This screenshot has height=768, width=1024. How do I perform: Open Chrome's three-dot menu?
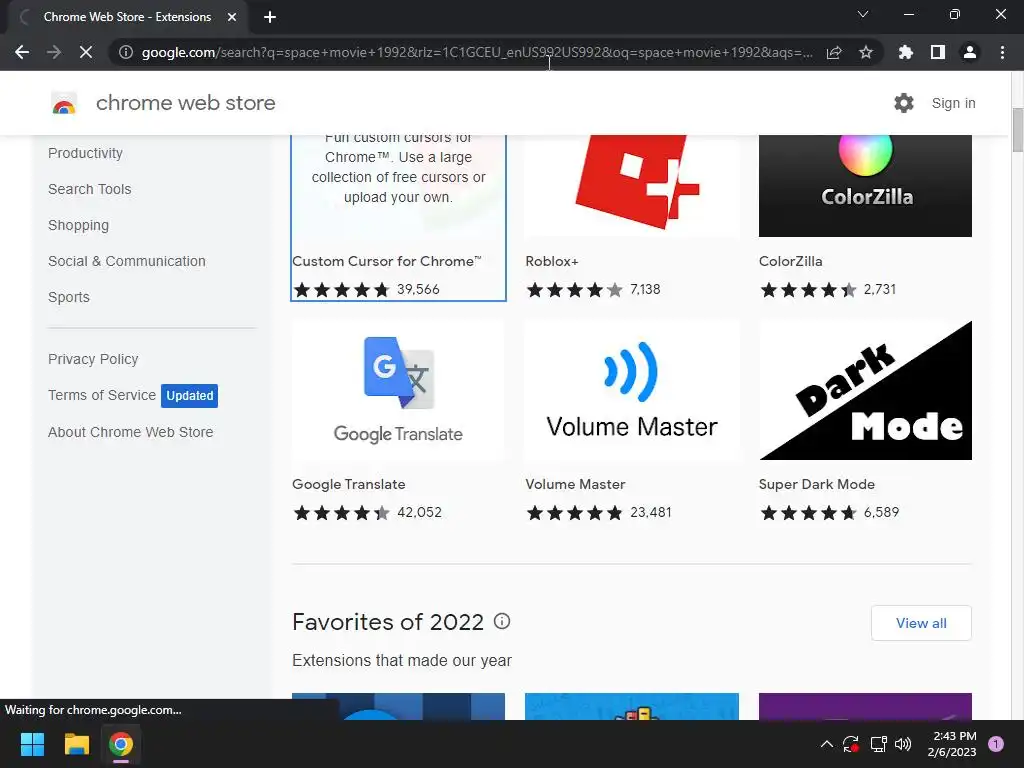tap(1002, 52)
